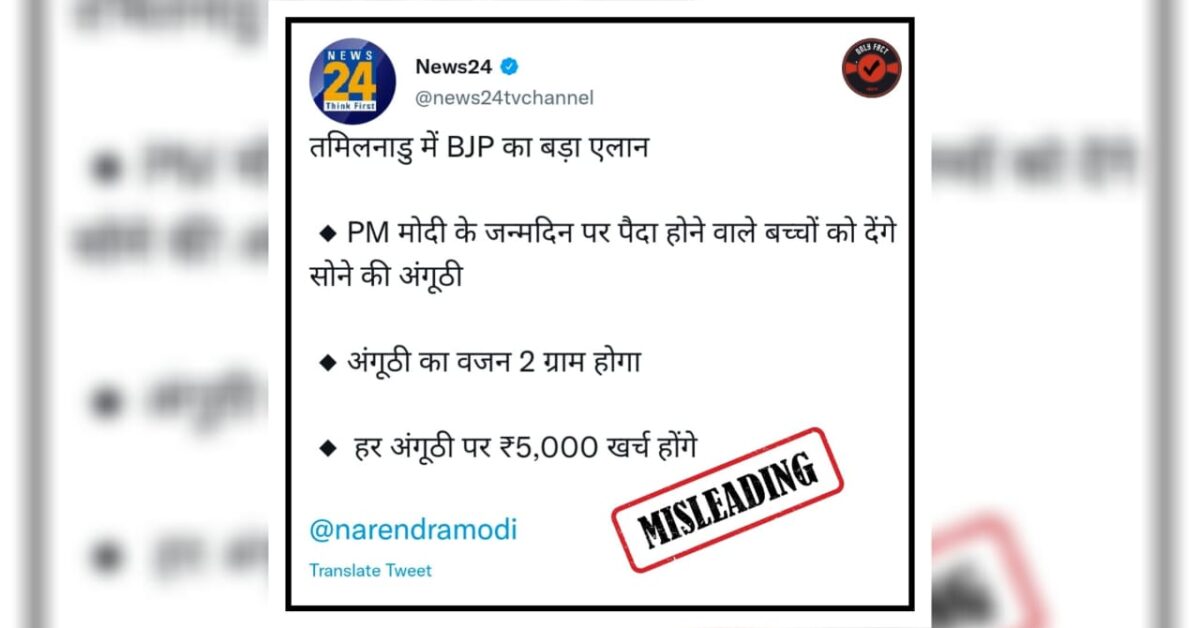Click the blurred background on left side
This screenshot has height=628, width=1200.
tap(142, 314)
